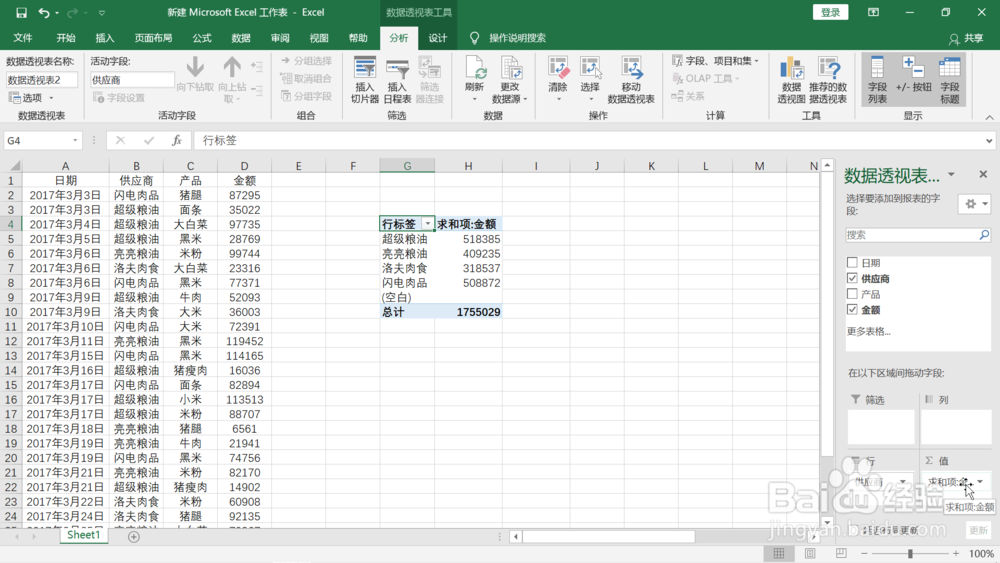Open recommended pivot tables (推荐的数据透视表)
Image resolution: width=1000 pixels, height=563 pixels.
coord(828,80)
